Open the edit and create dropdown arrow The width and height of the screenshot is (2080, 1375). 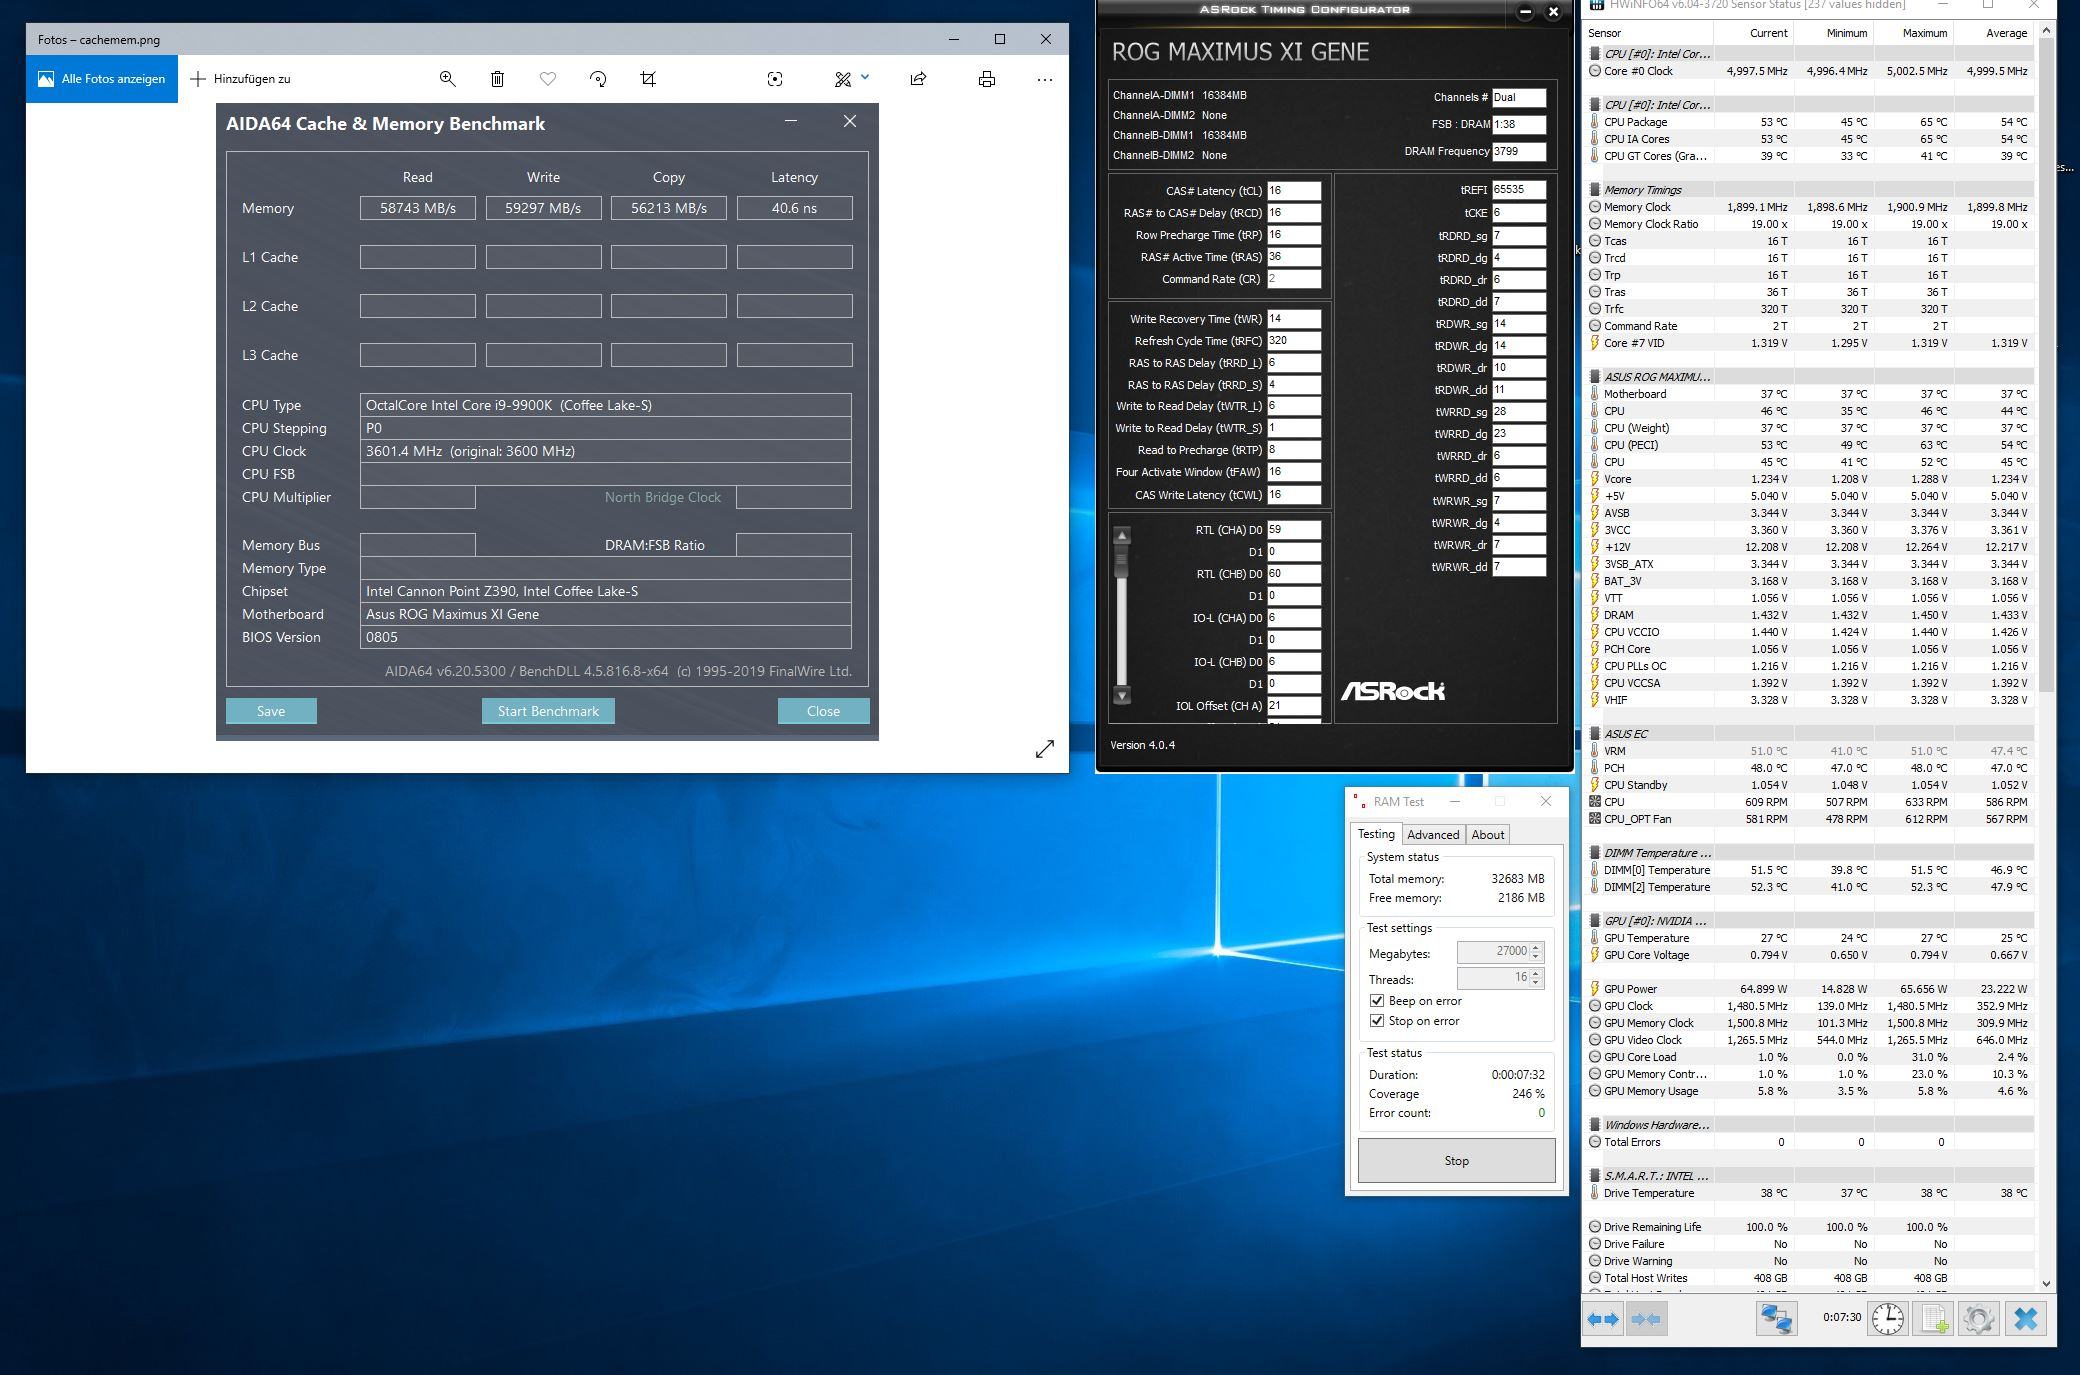(x=865, y=77)
